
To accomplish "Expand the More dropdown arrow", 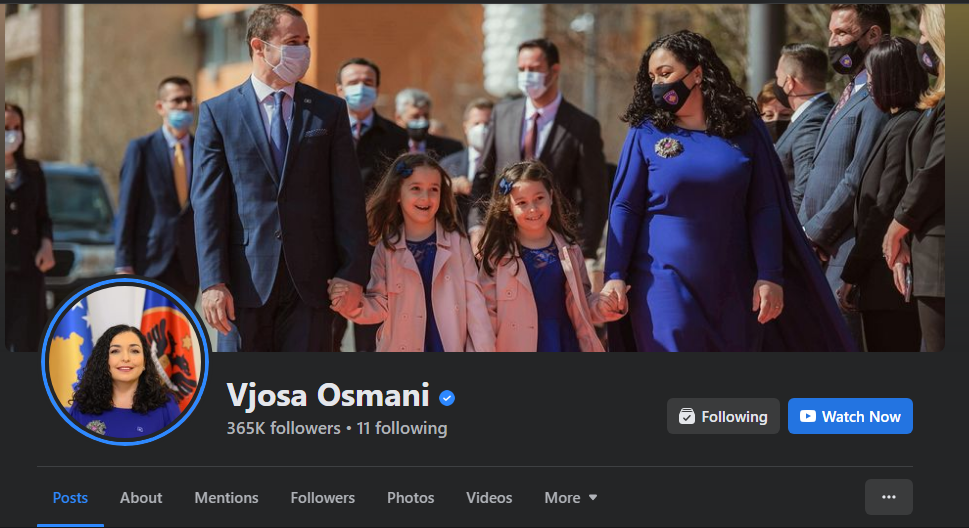I will click(593, 498).
